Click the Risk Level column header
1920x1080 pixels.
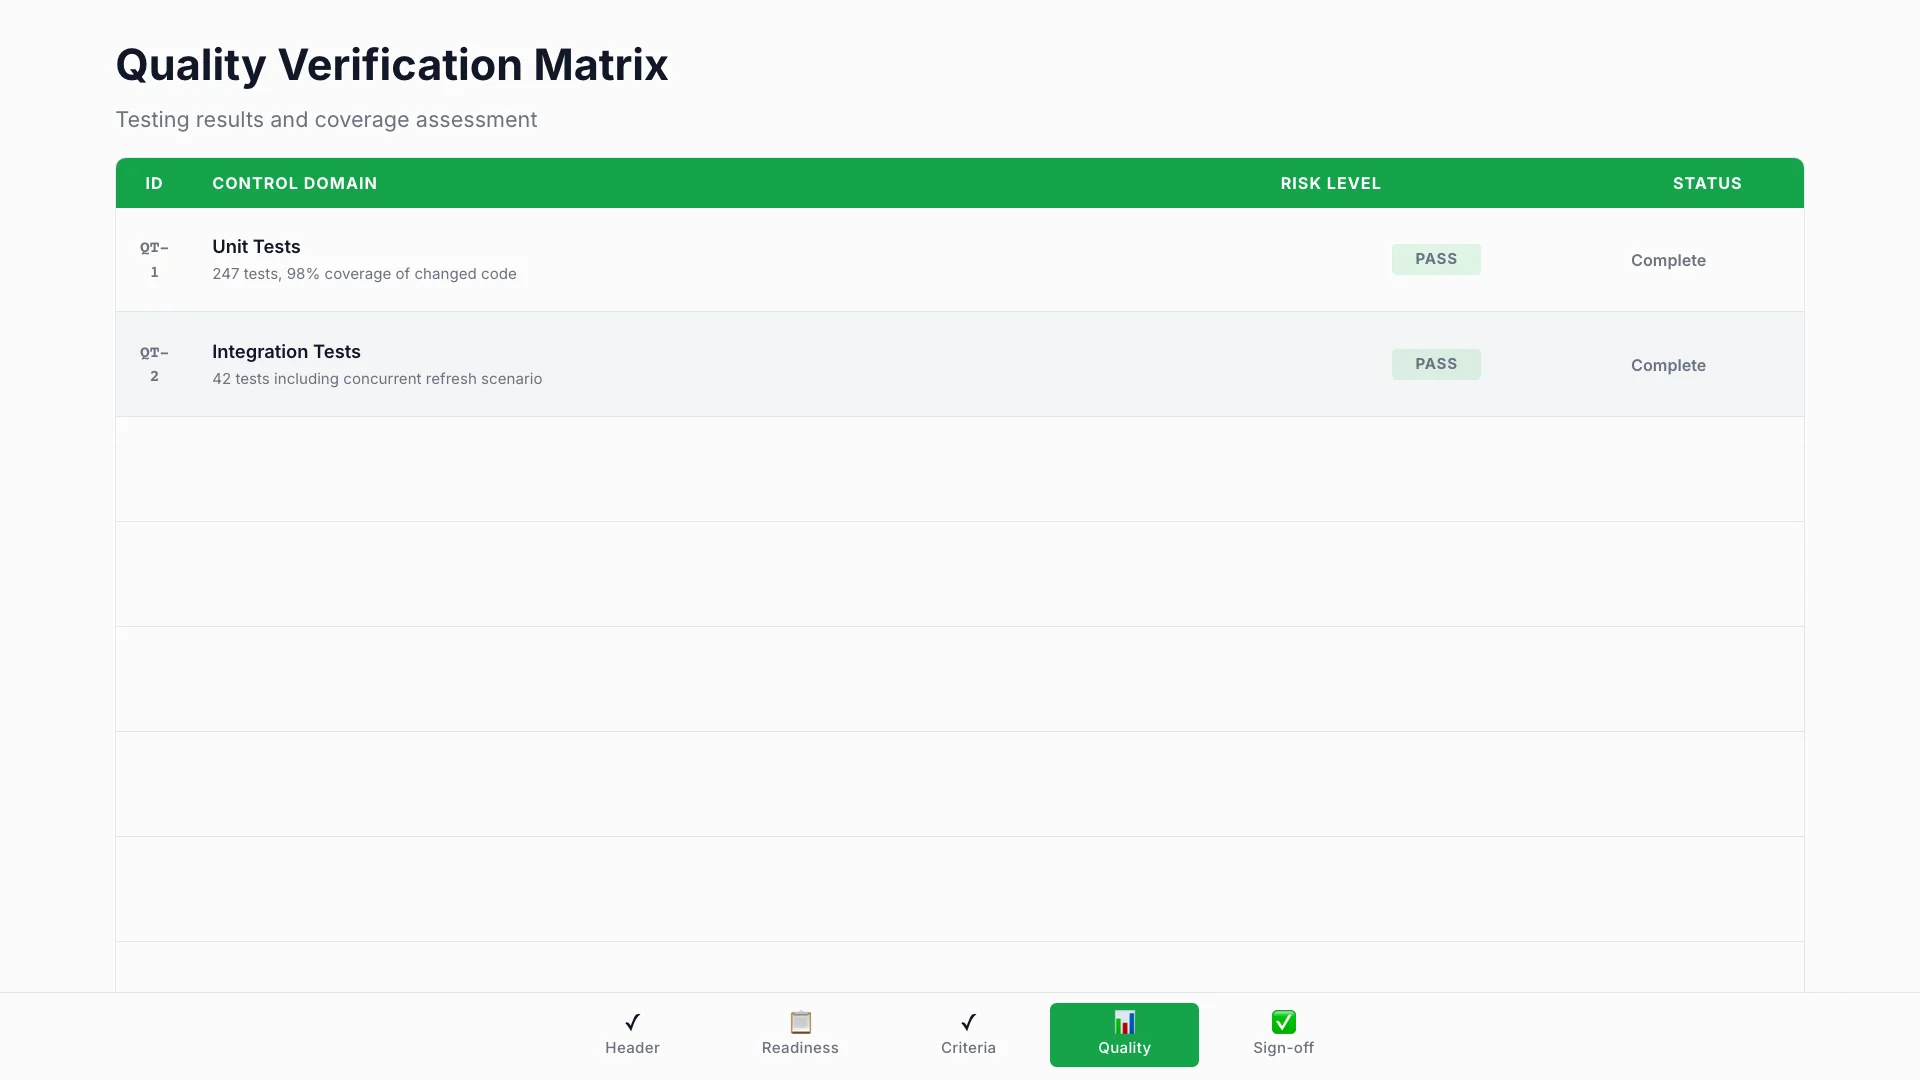point(1330,183)
